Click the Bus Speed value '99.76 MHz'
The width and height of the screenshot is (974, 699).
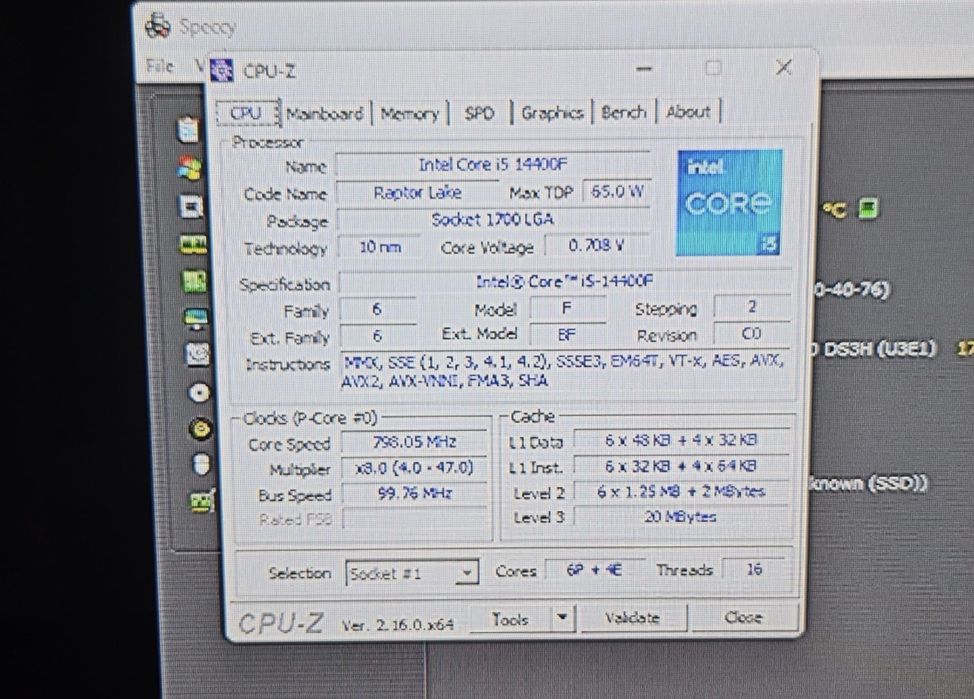coord(414,493)
